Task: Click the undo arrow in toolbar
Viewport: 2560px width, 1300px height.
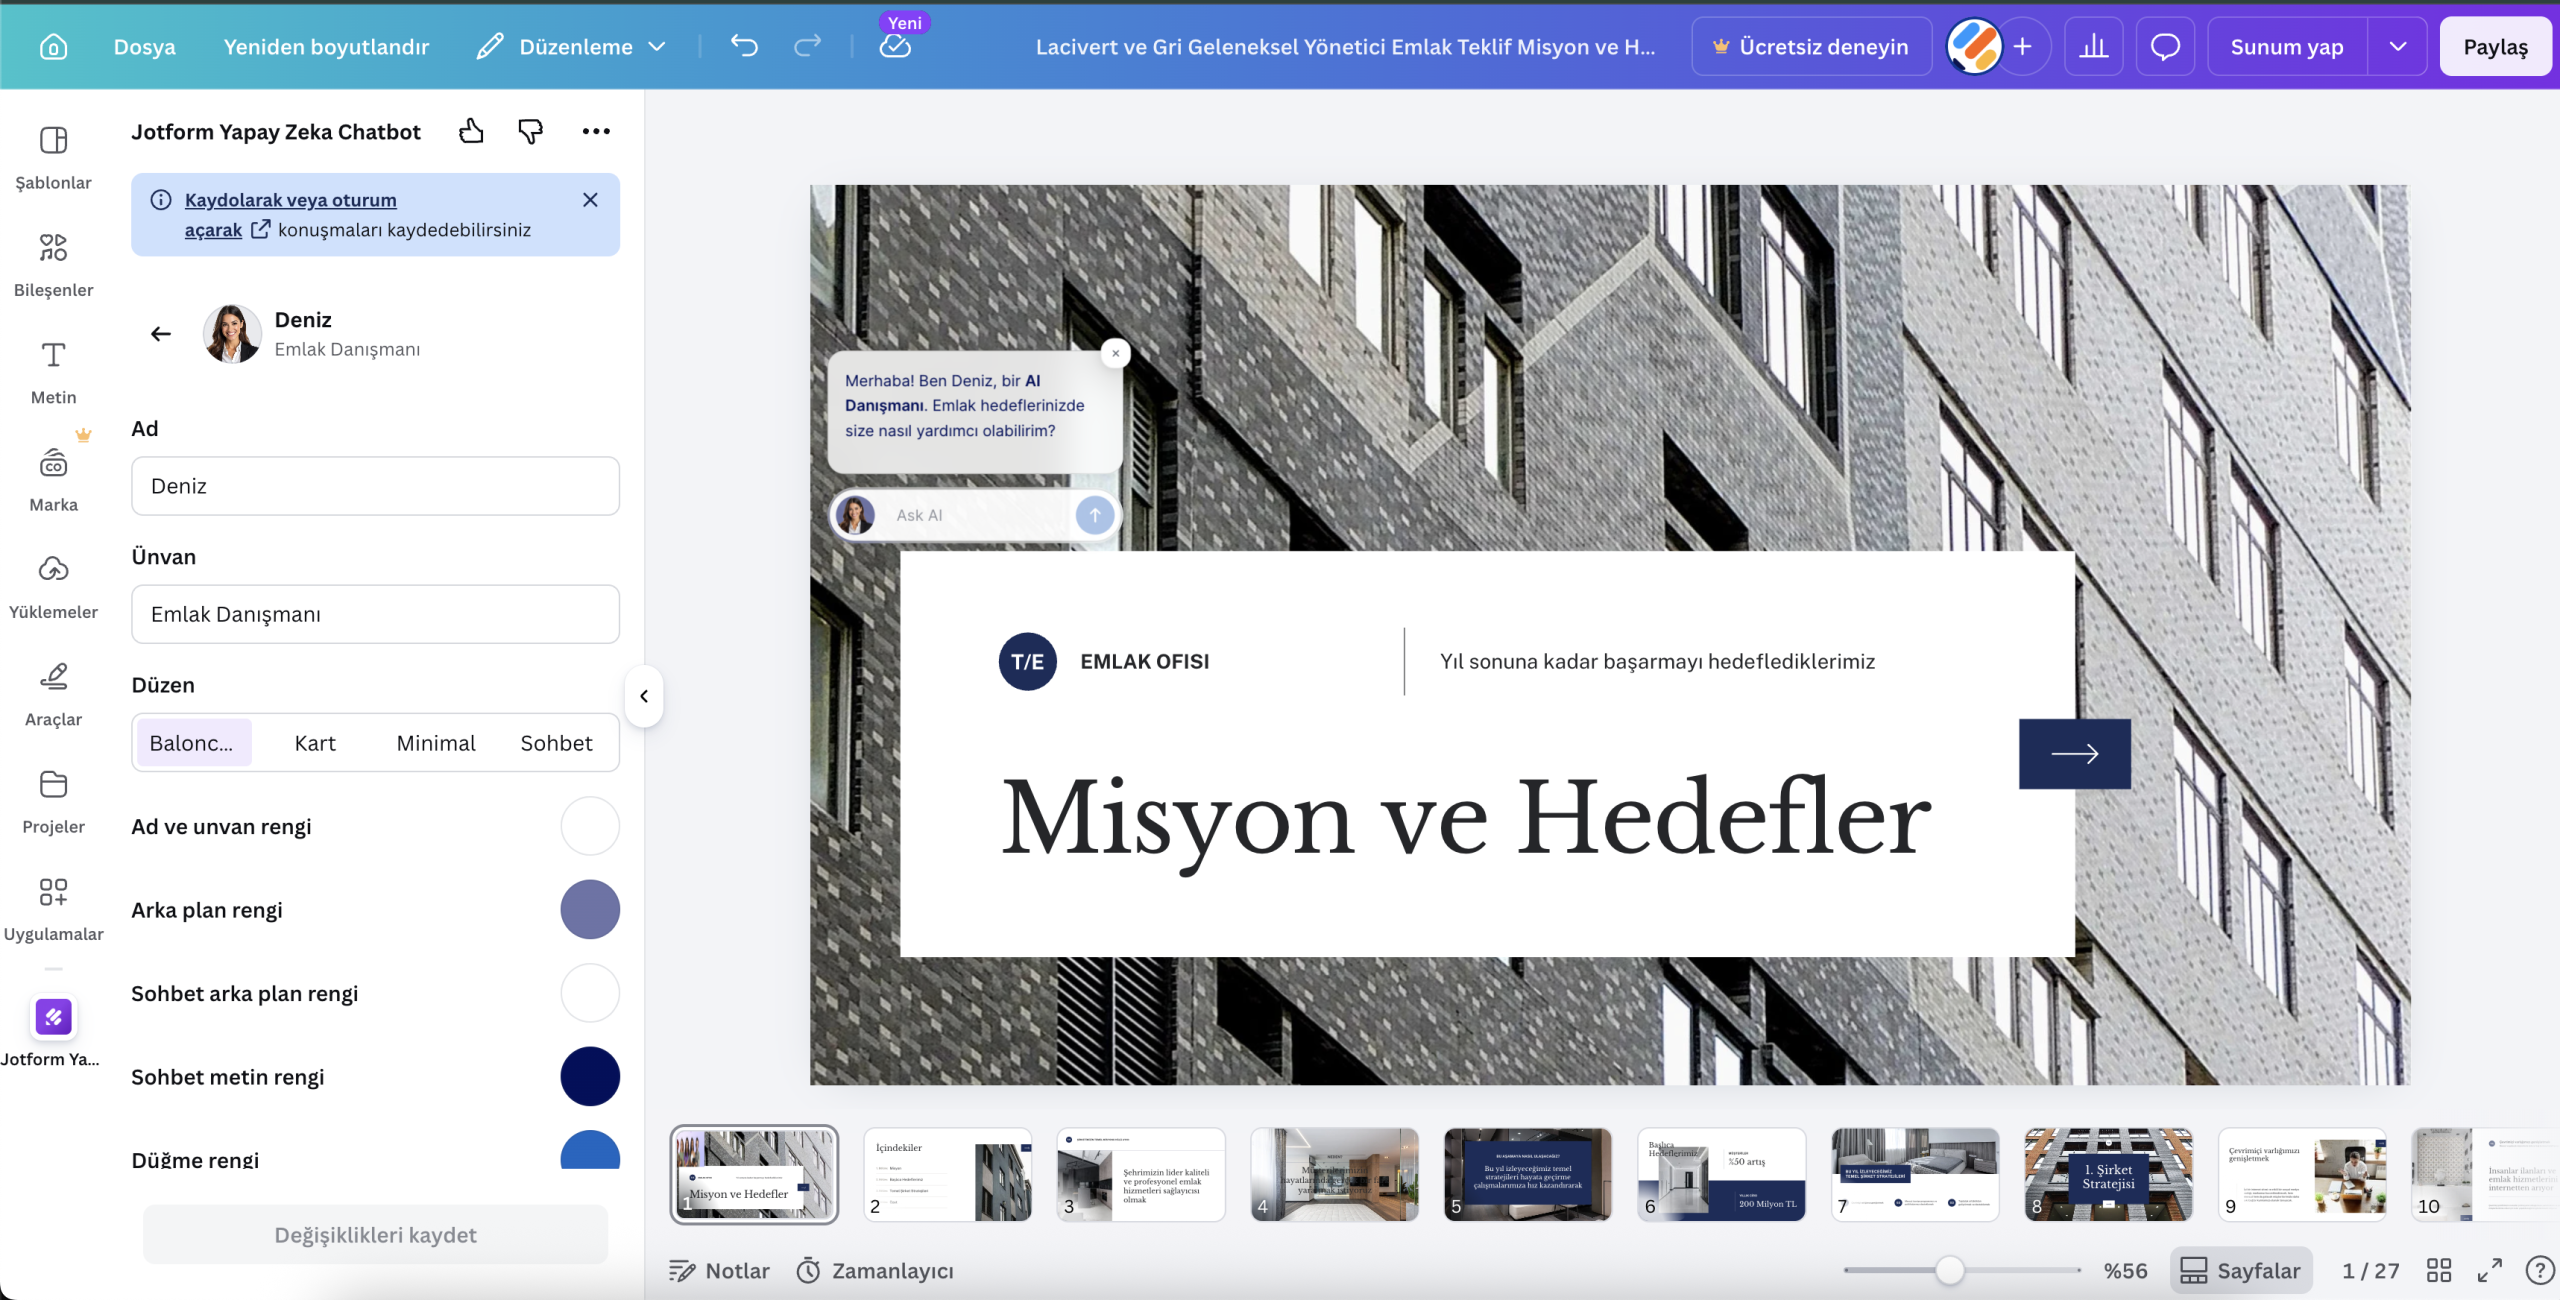Action: (743, 46)
